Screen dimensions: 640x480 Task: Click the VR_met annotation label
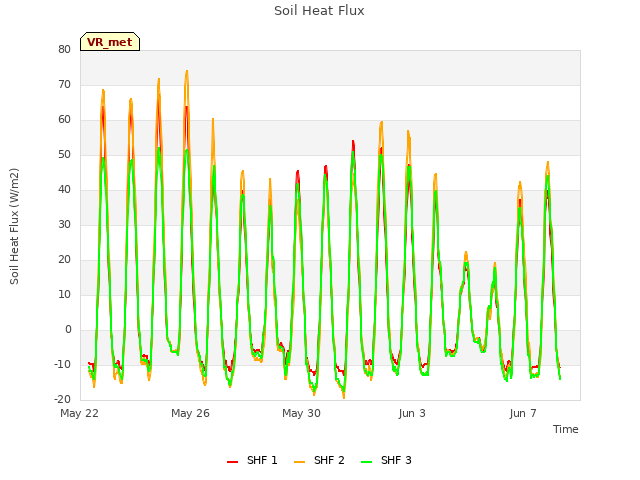(110, 42)
